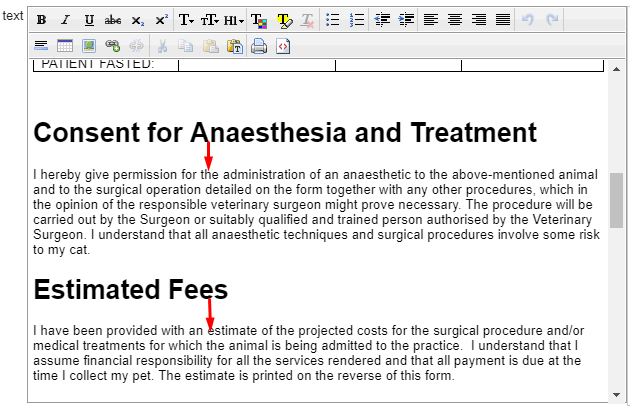Open the H1 heading format dropdown
Screen dimensions: 630x416
coord(234,20)
